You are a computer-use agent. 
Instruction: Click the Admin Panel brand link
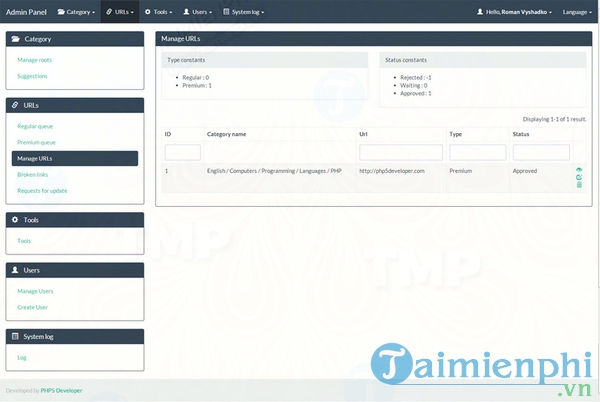pos(26,12)
